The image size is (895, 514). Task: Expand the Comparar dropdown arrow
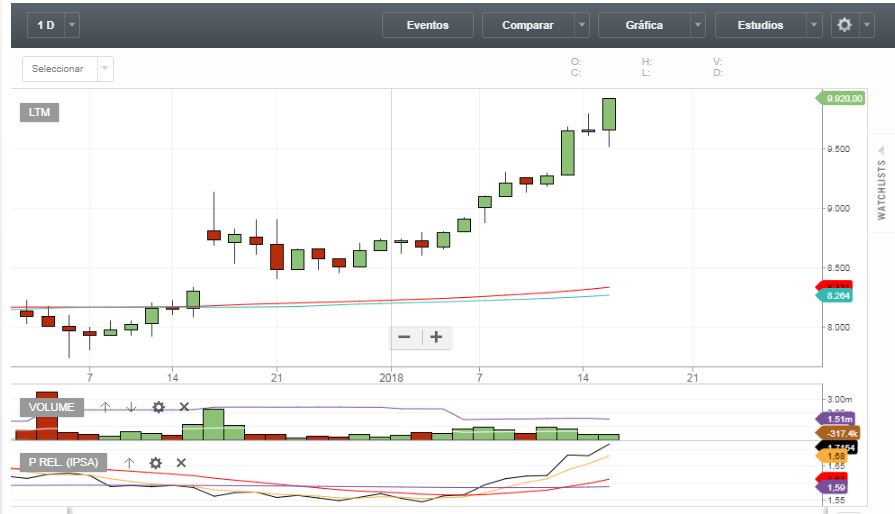click(581, 25)
